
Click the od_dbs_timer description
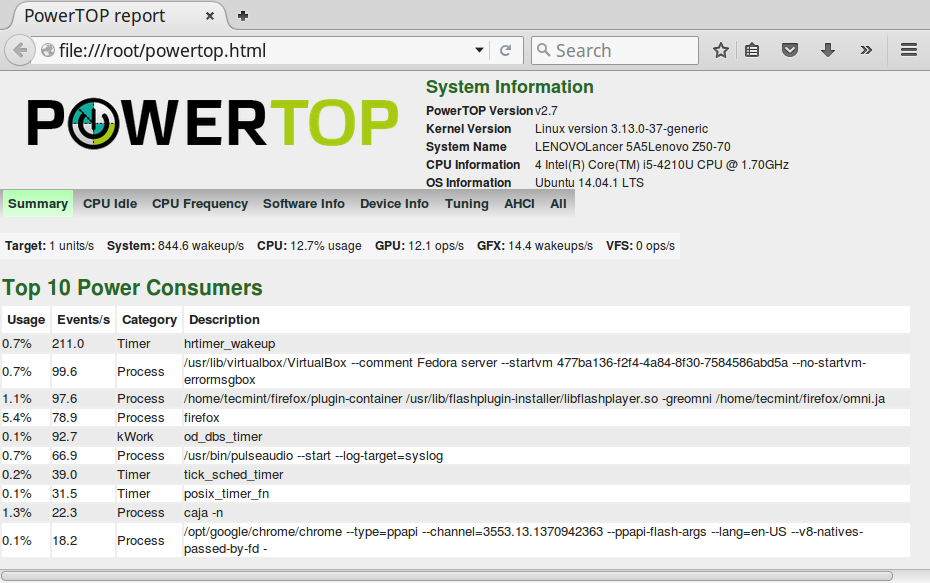[223, 437]
